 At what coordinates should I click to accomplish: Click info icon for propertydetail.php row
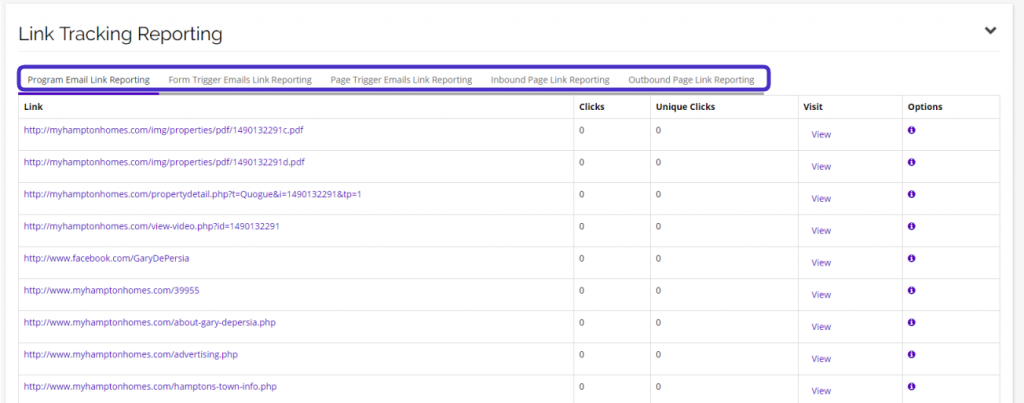point(912,194)
